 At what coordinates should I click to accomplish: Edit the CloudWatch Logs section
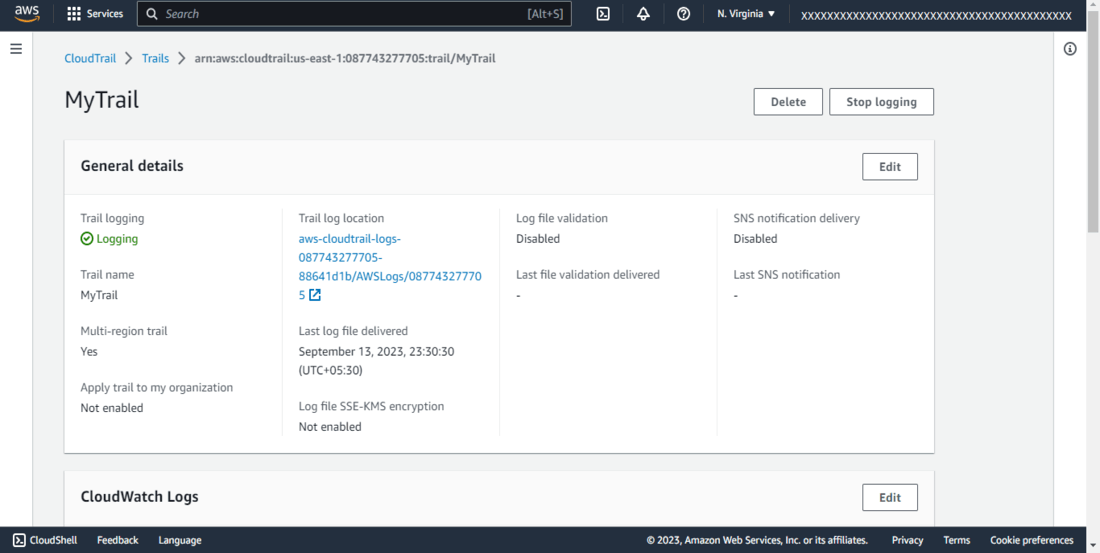(890, 498)
